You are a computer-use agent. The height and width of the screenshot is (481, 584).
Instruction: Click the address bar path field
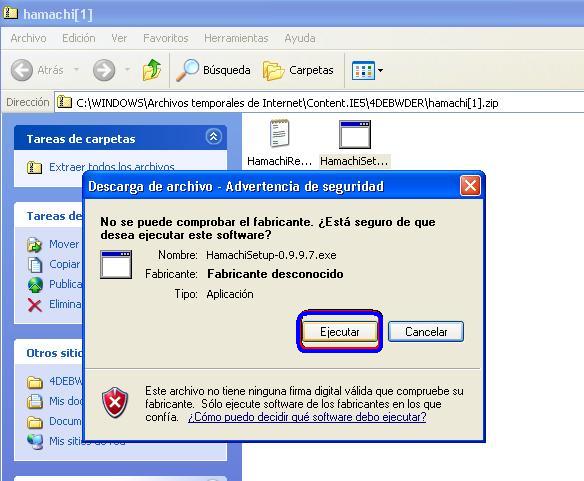coord(319,102)
